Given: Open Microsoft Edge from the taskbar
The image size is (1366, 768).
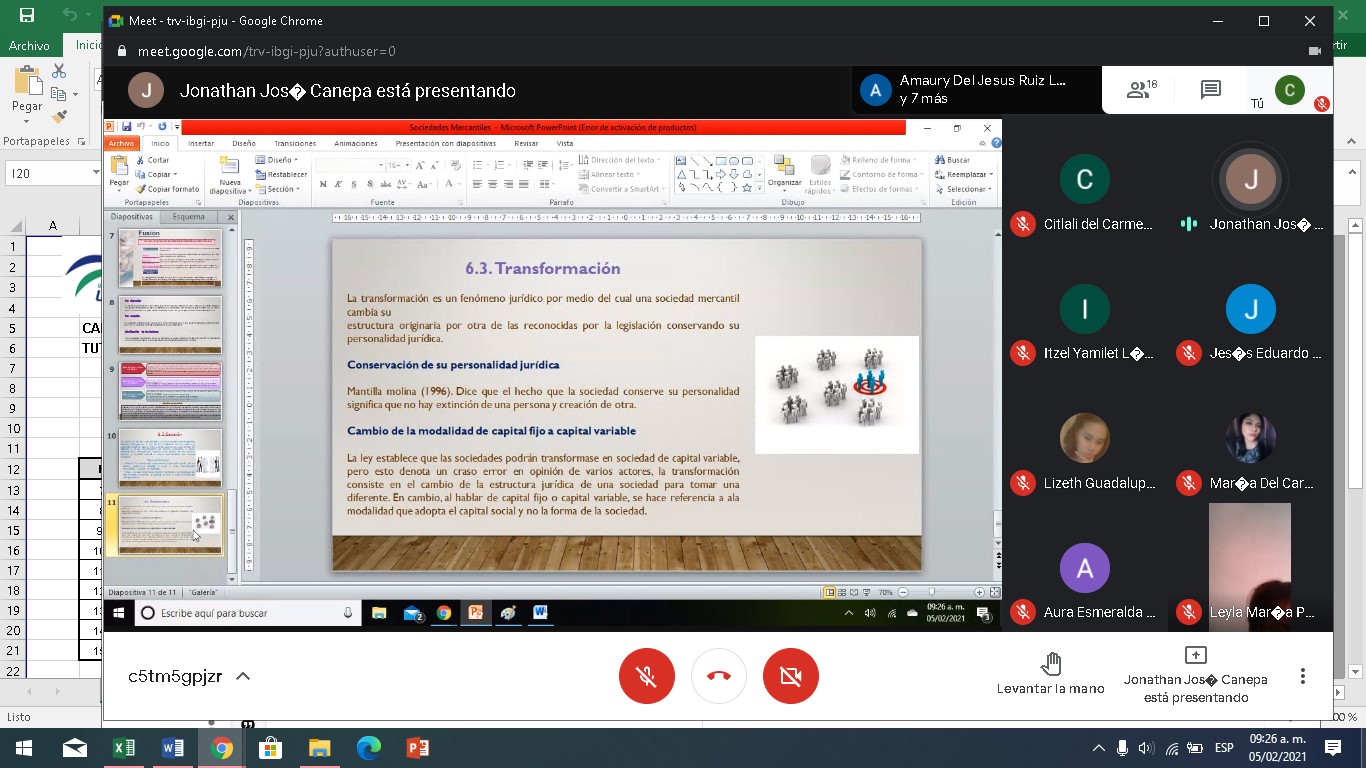Looking at the screenshot, I should tap(368, 748).
